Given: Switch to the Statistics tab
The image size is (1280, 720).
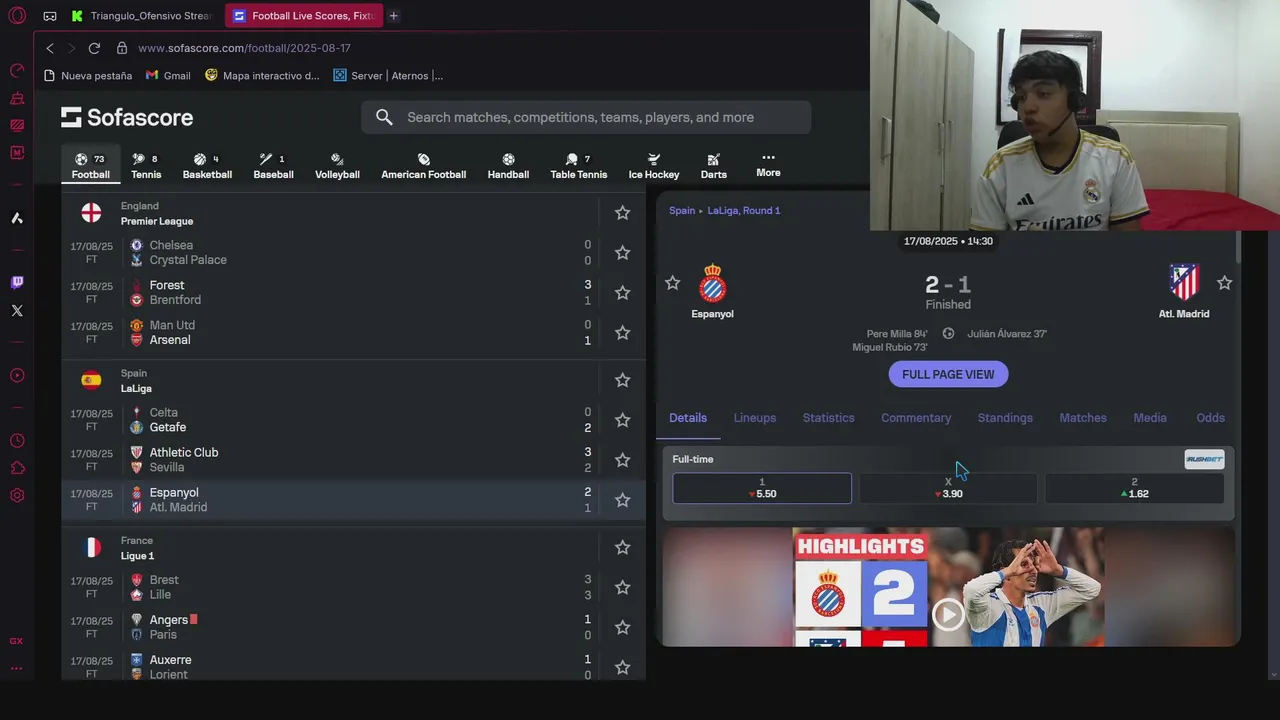Looking at the screenshot, I should point(828,418).
